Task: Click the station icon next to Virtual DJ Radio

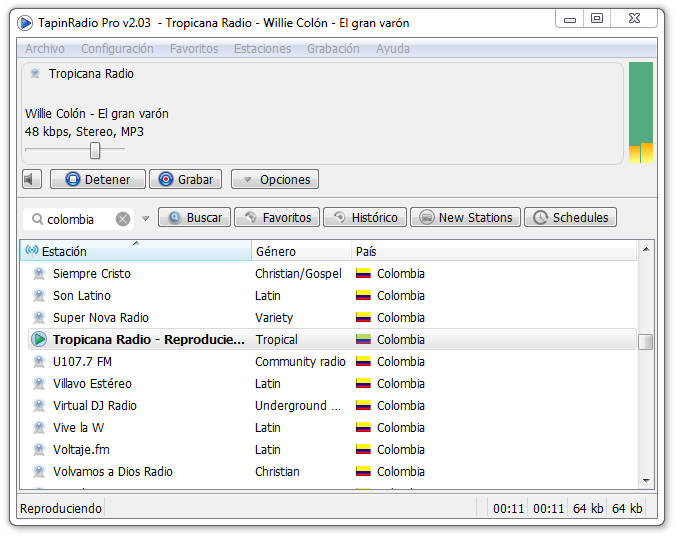Action: (39, 406)
